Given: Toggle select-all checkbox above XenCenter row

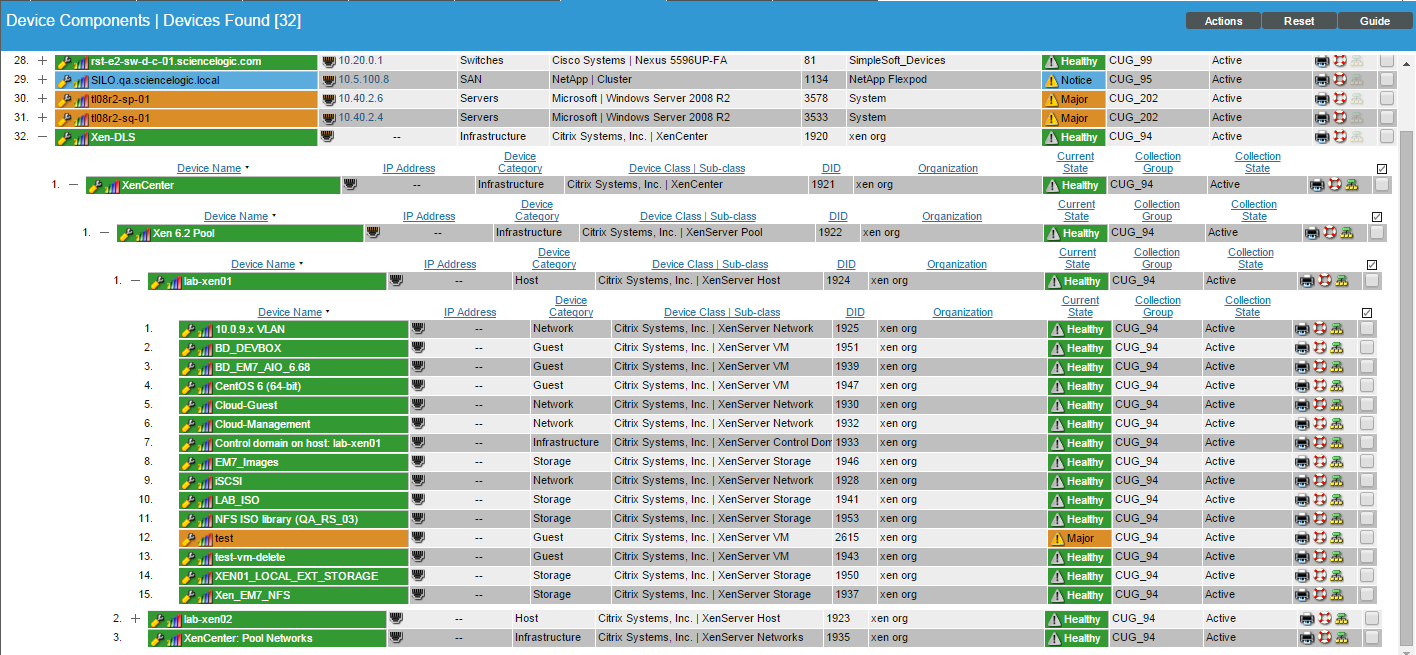Looking at the screenshot, I should click(1382, 169).
